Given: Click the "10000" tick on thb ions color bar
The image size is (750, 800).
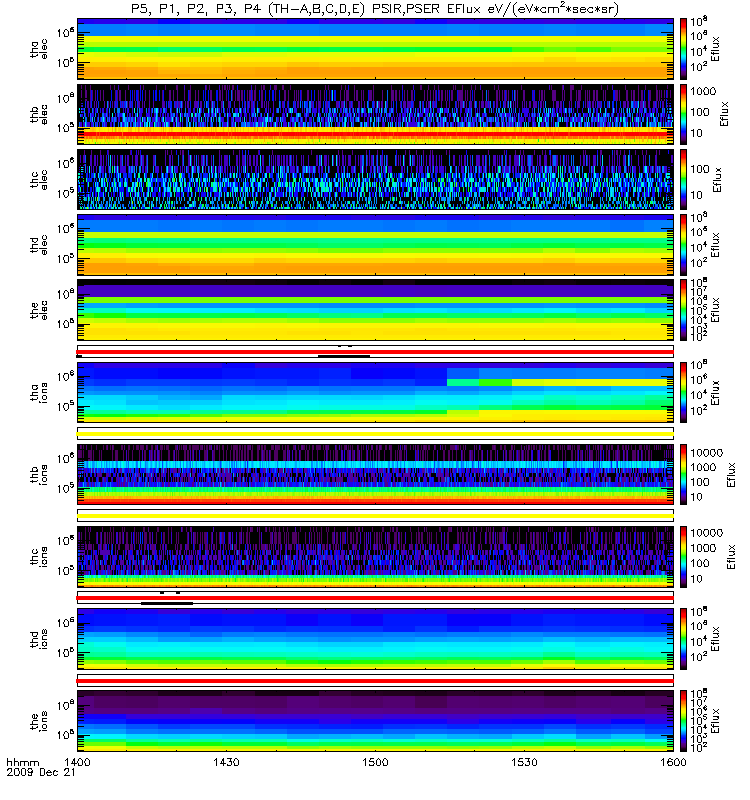Looking at the screenshot, I should [x=707, y=453].
